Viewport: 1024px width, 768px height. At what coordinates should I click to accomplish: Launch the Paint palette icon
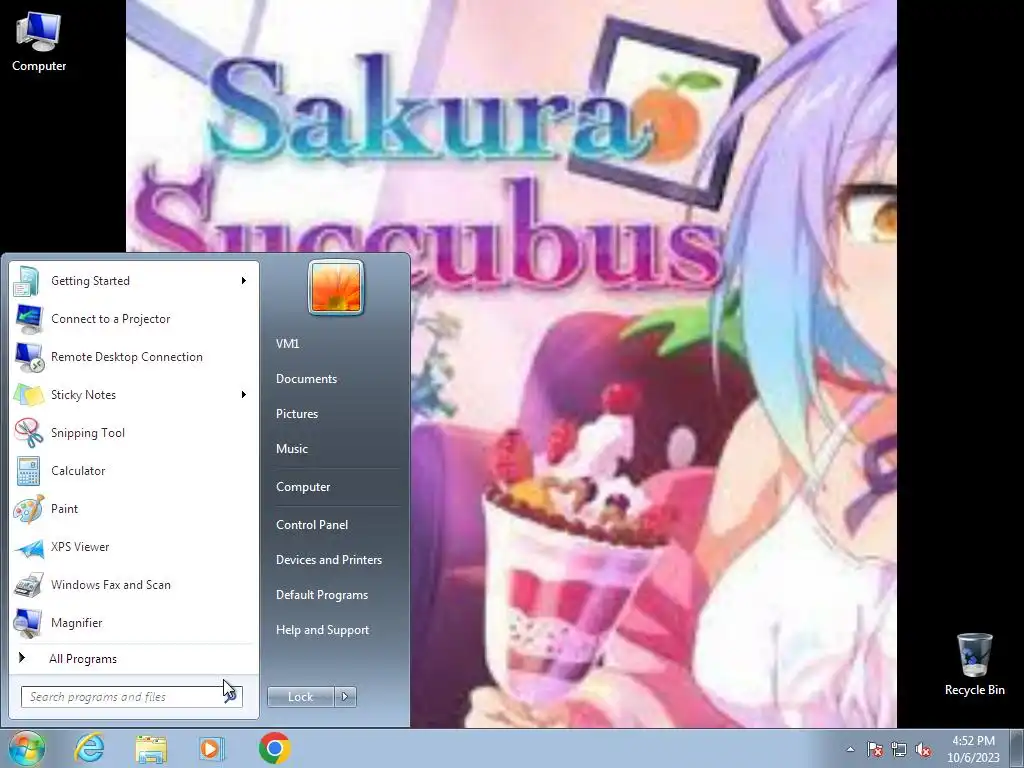click(x=28, y=509)
